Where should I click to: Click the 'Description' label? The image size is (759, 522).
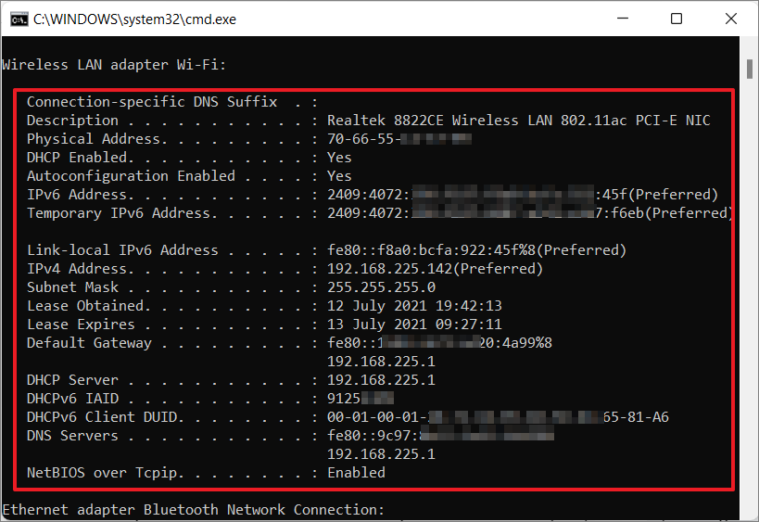tap(73, 121)
